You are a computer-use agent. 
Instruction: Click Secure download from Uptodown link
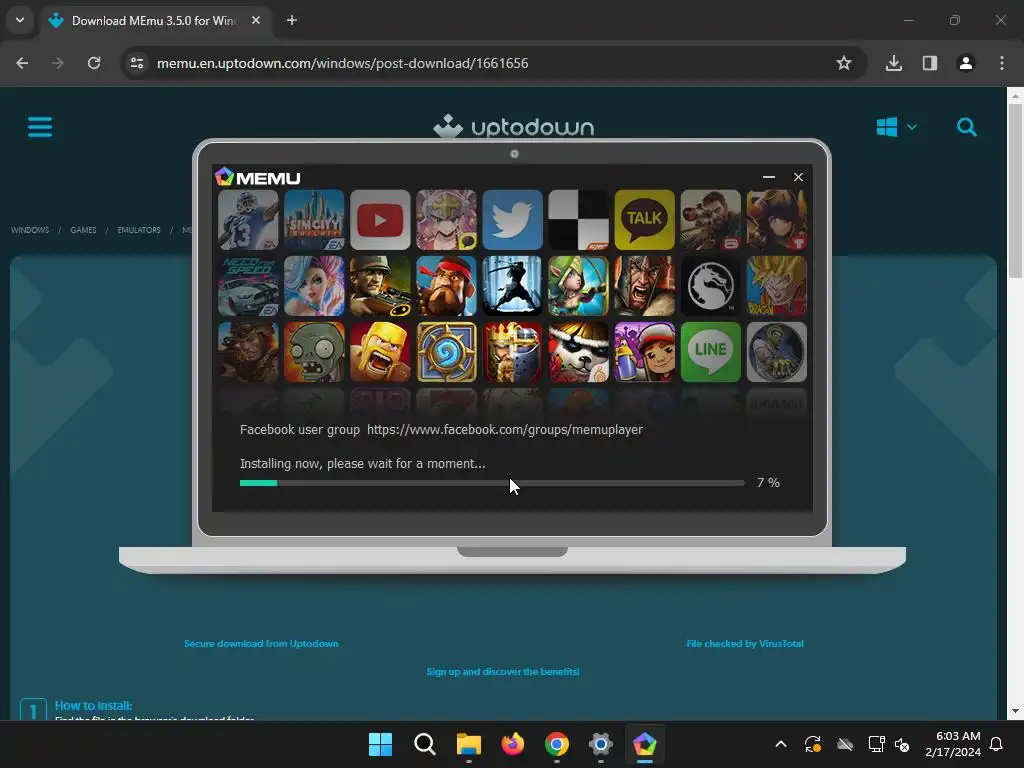pos(261,643)
